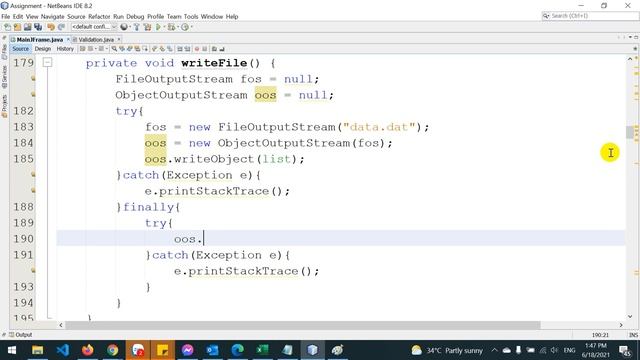Select the History view button
The width and height of the screenshot is (640, 360).
pyautogui.click(x=65, y=49)
